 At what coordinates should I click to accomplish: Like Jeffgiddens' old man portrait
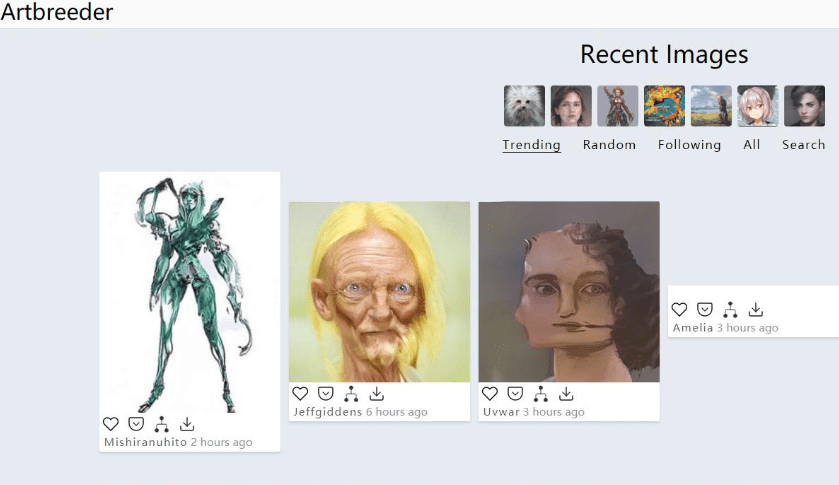click(x=300, y=394)
